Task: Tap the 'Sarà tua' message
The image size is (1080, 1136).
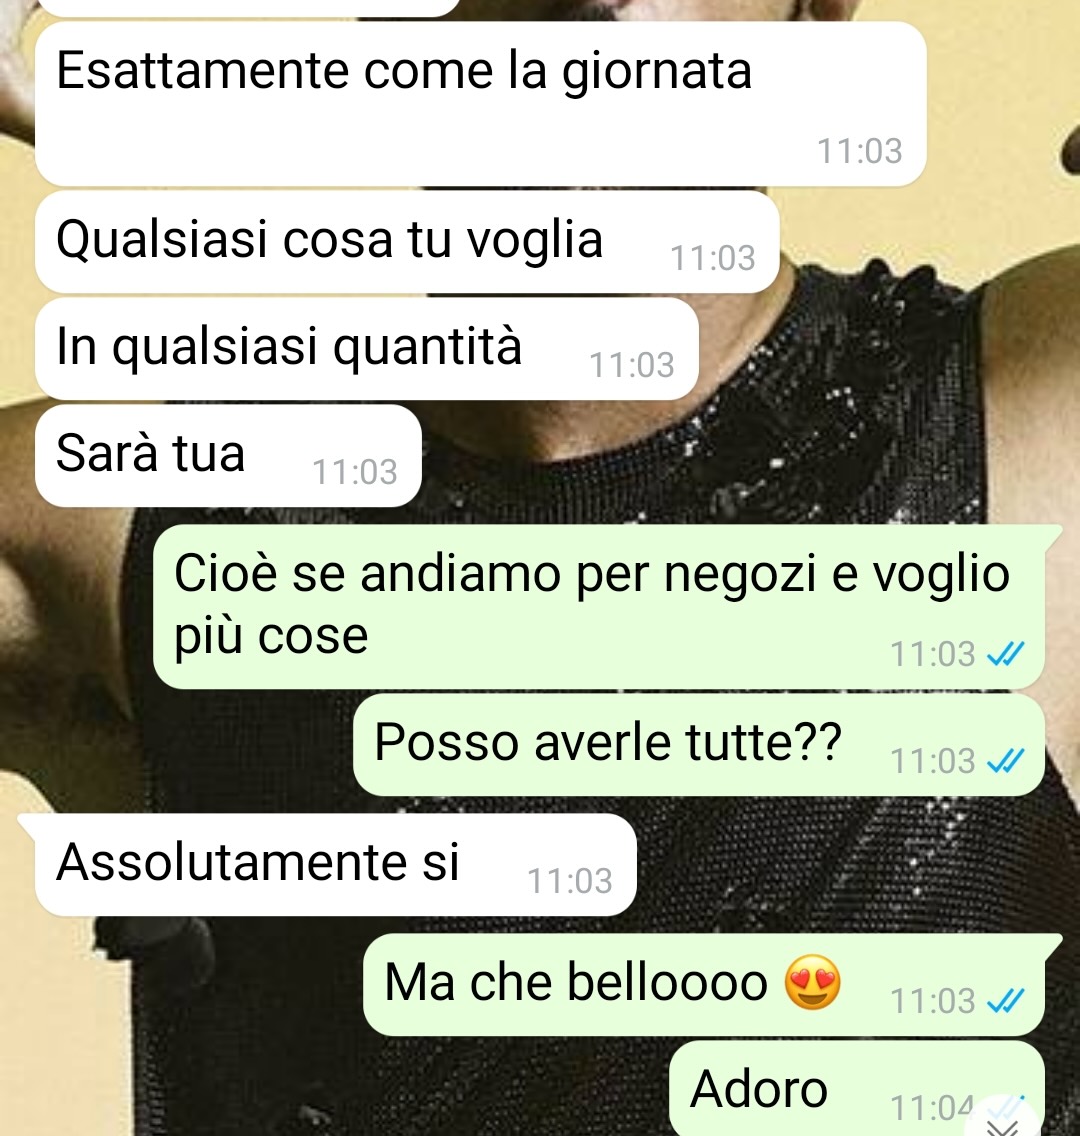Action: coord(228,456)
